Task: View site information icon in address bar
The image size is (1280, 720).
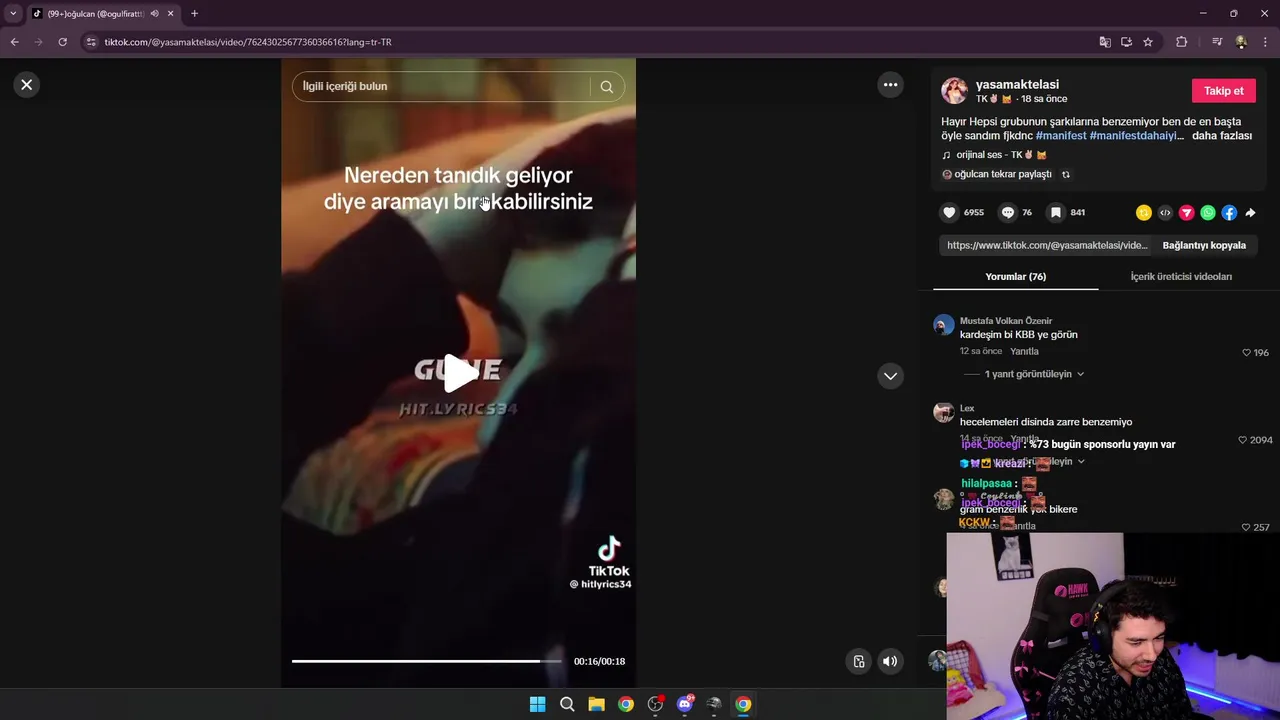Action: pyautogui.click(x=91, y=42)
